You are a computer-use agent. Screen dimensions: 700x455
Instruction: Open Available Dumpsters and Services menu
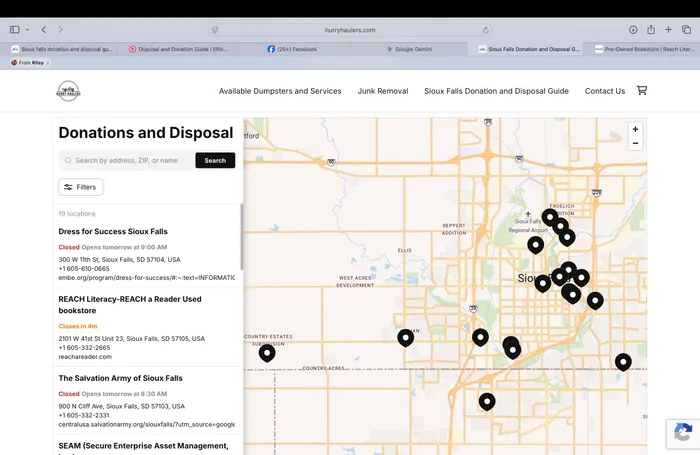point(280,91)
